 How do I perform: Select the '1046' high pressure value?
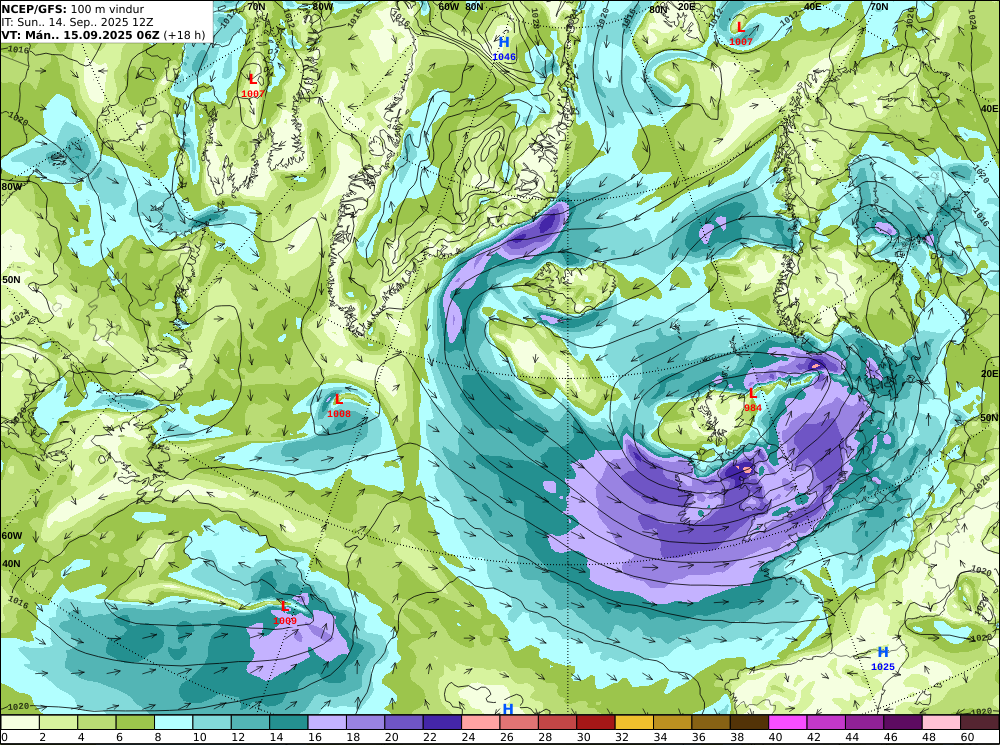[504, 57]
